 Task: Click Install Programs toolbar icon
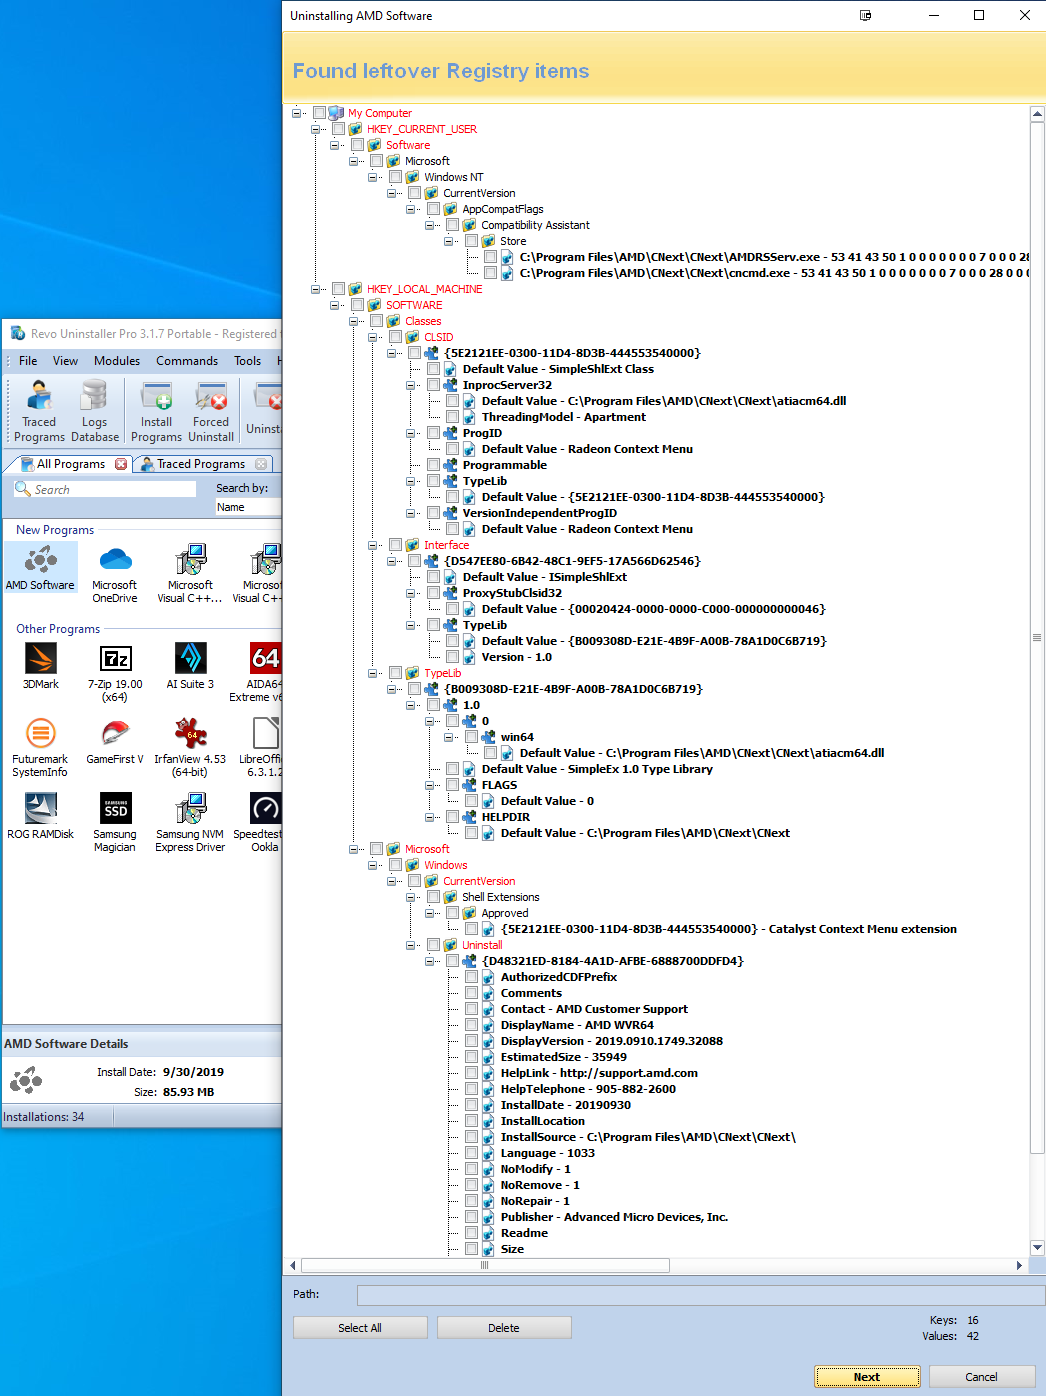157,411
